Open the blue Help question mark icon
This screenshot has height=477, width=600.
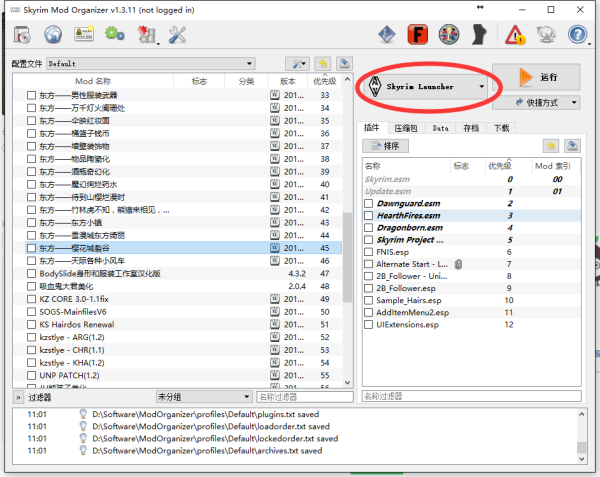pyautogui.click(x=577, y=34)
